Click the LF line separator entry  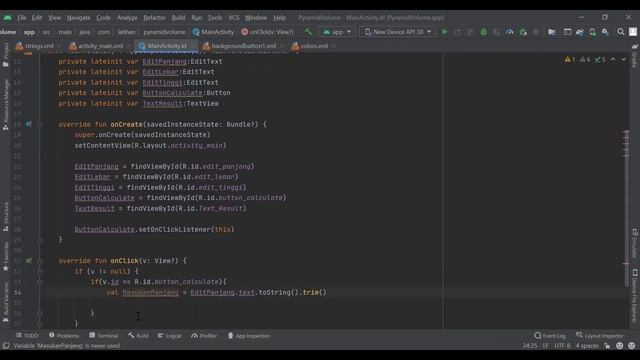pyautogui.click(x=545, y=346)
